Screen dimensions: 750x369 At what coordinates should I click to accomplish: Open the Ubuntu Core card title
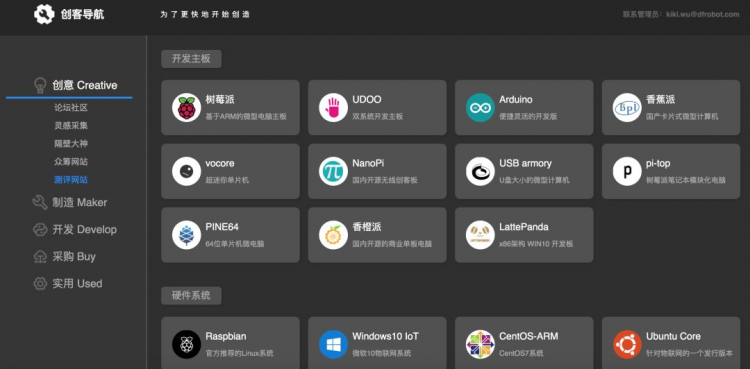pos(673,336)
